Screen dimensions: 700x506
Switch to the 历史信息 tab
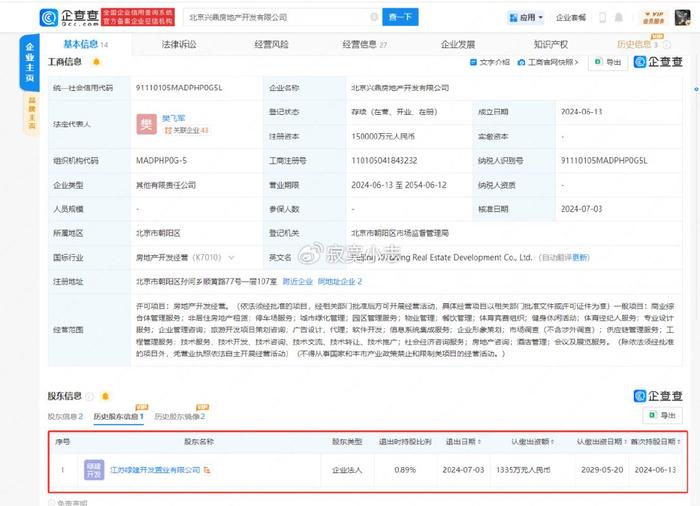(x=637, y=44)
